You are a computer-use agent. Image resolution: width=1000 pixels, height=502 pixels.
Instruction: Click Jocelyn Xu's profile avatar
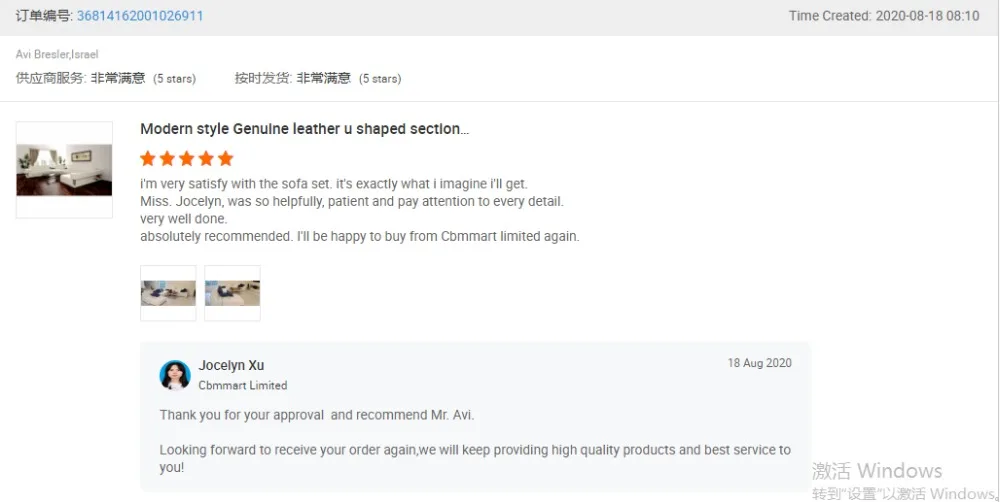click(x=175, y=375)
